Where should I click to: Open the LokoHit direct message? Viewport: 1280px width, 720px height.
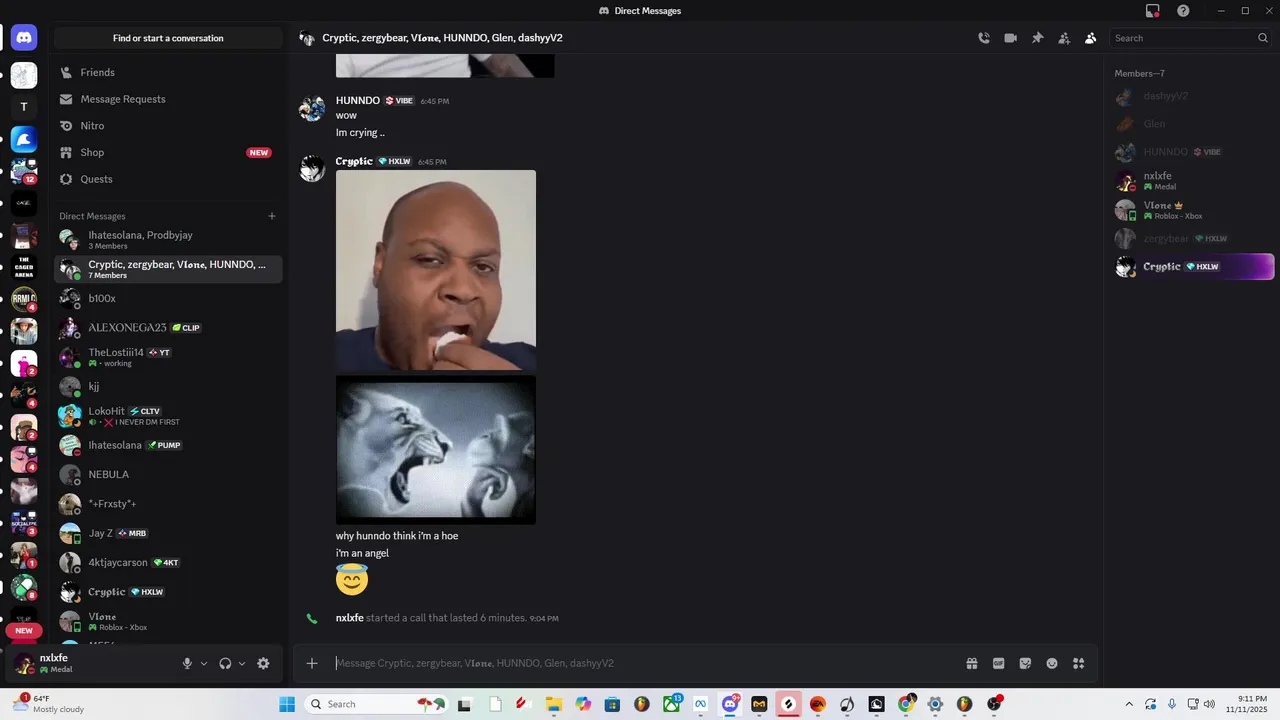tap(168, 416)
